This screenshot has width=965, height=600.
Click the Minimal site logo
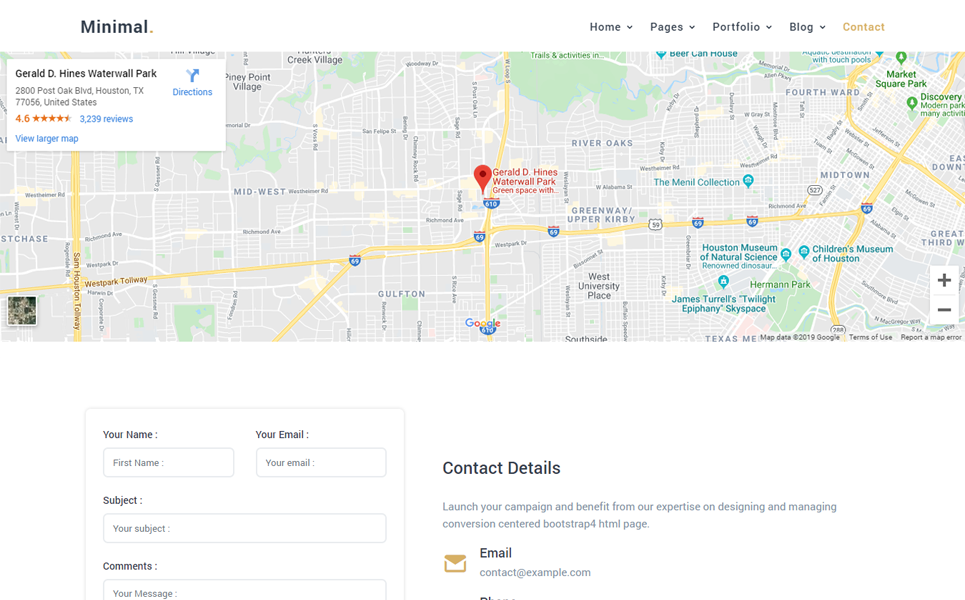coord(117,27)
